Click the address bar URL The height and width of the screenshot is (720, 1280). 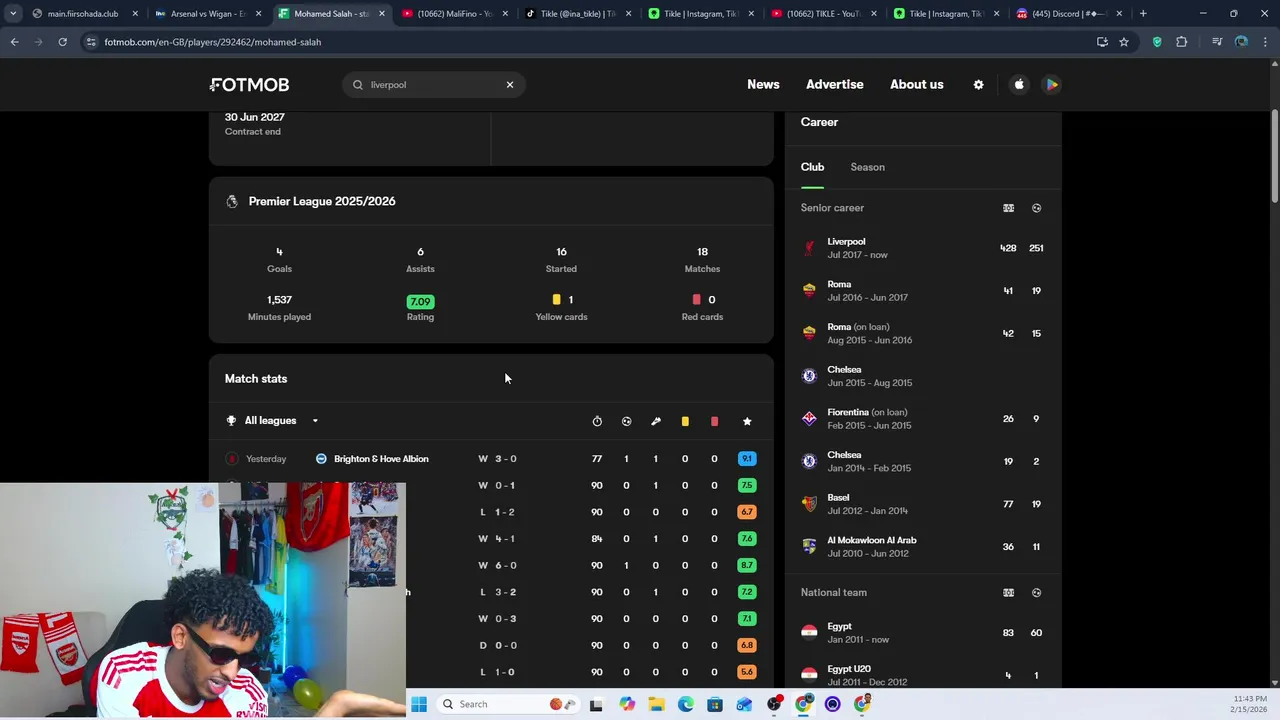(213, 42)
